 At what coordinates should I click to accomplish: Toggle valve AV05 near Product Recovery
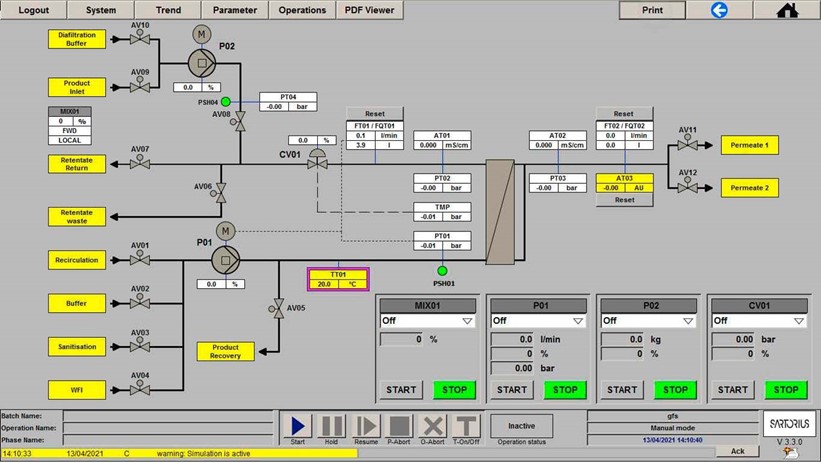coord(276,310)
